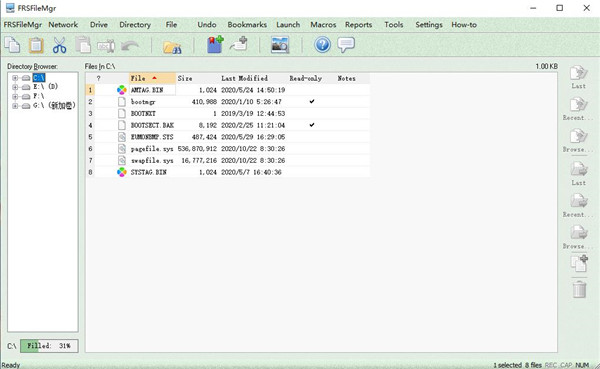
Task: Click the top Browse copy-to icon
Action: (578, 137)
